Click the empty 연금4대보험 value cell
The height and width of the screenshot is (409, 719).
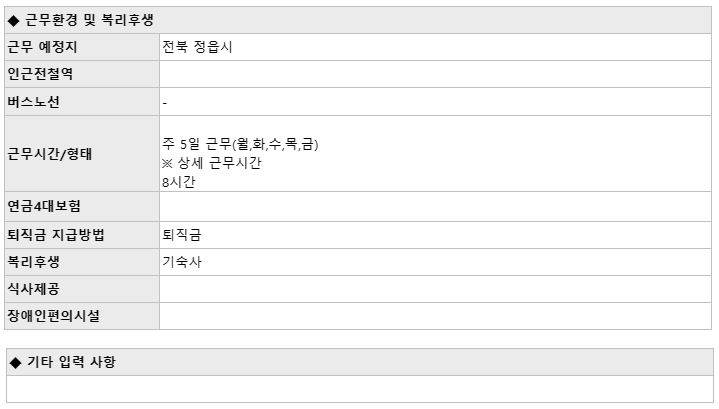(436, 206)
